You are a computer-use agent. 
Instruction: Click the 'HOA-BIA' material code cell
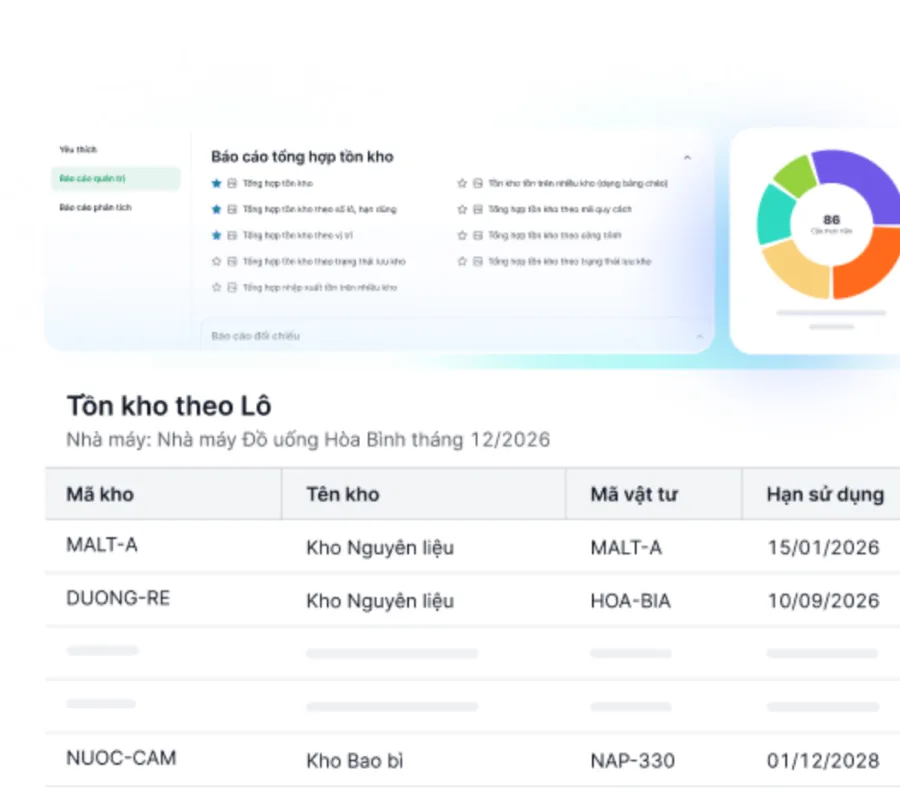[630, 601]
